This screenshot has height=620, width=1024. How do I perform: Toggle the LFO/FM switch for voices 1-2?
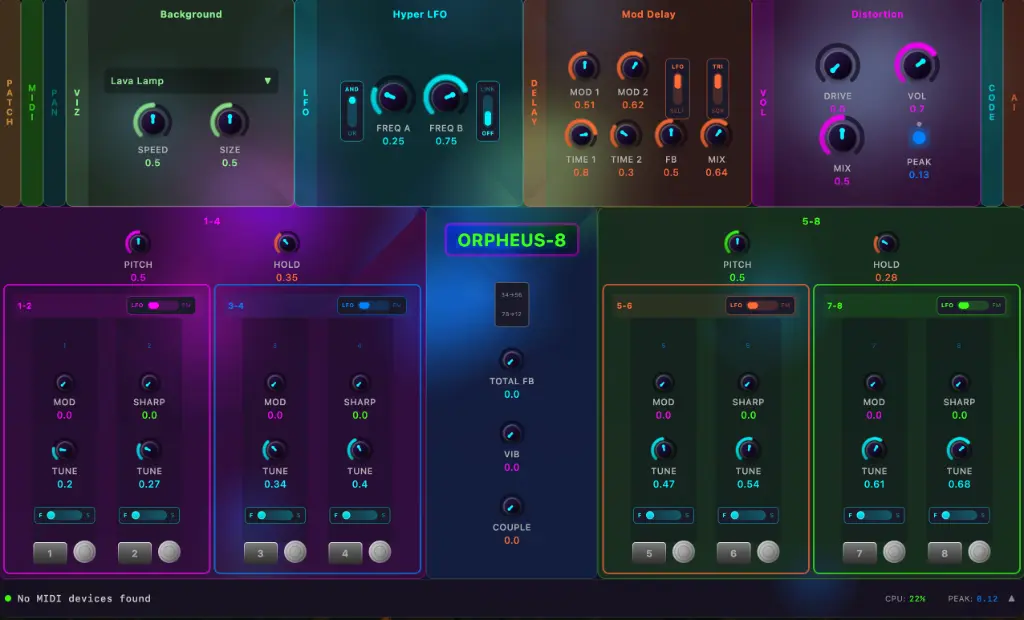pos(160,306)
